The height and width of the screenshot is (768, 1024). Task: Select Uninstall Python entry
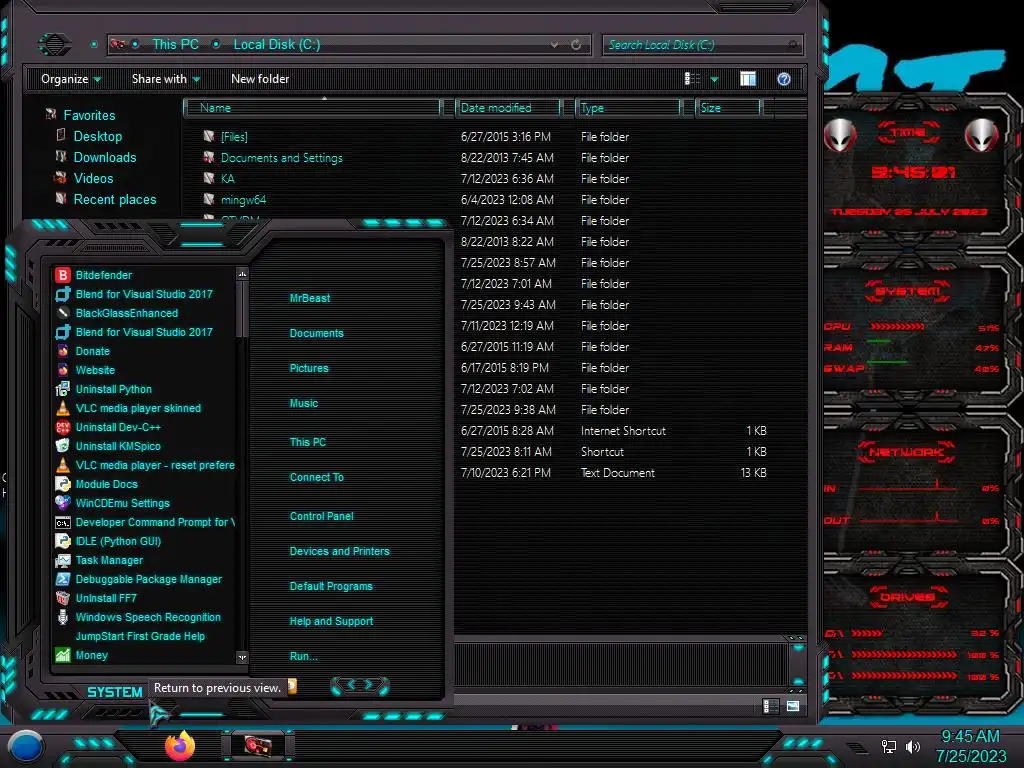[114, 389]
